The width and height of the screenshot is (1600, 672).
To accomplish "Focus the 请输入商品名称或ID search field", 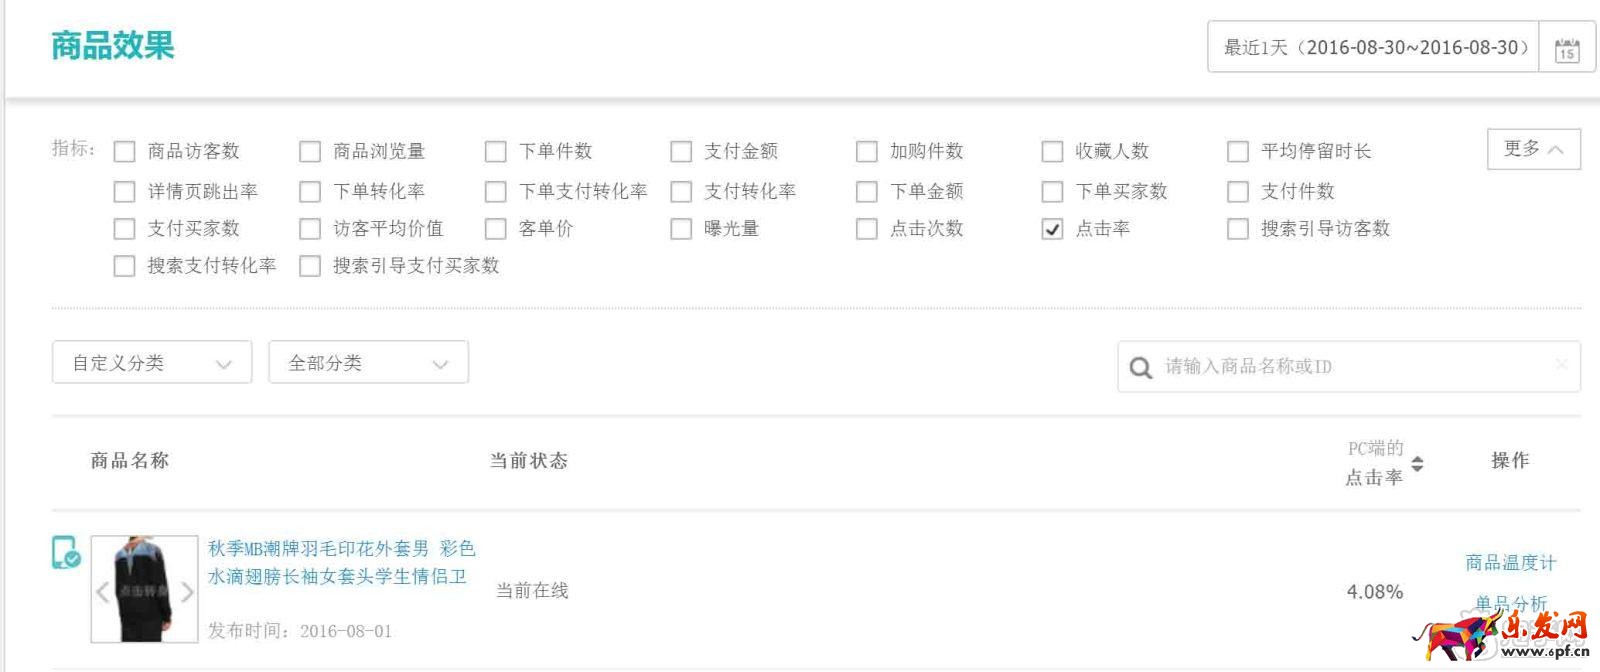I will click(1349, 367).
